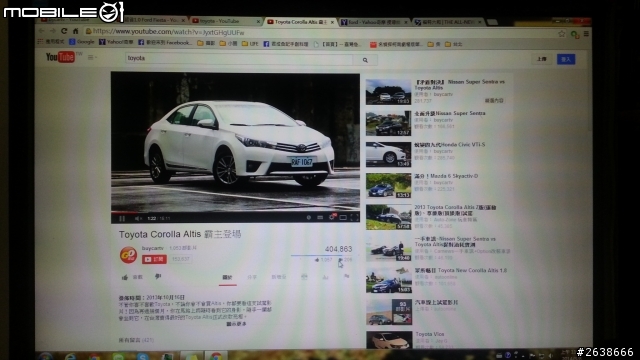Select the underlined About tab under the video

(x=227, y=278)
